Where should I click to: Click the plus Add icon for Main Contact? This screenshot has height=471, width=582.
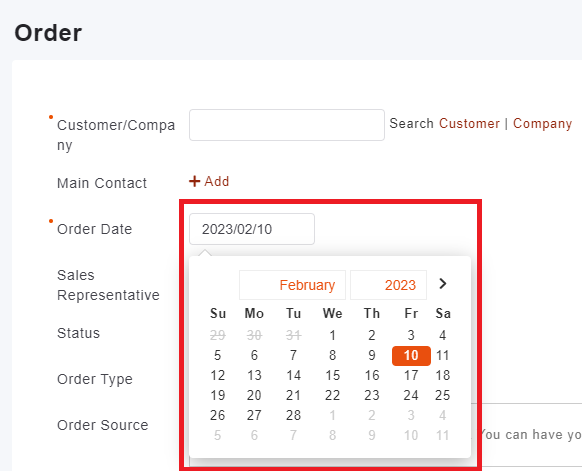click(x=194, y=181)
